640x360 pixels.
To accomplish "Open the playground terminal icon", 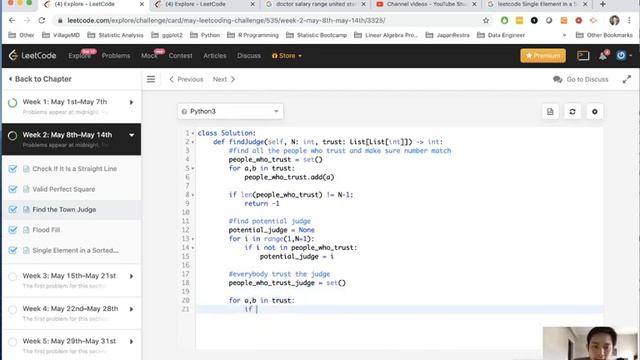I will pos(583,56).
